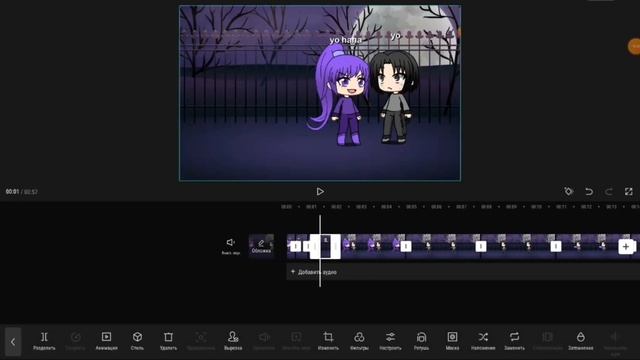The image size is (640, 360).
Task: Expand preview to fullscreen
Action: click(x=629, y=191)
